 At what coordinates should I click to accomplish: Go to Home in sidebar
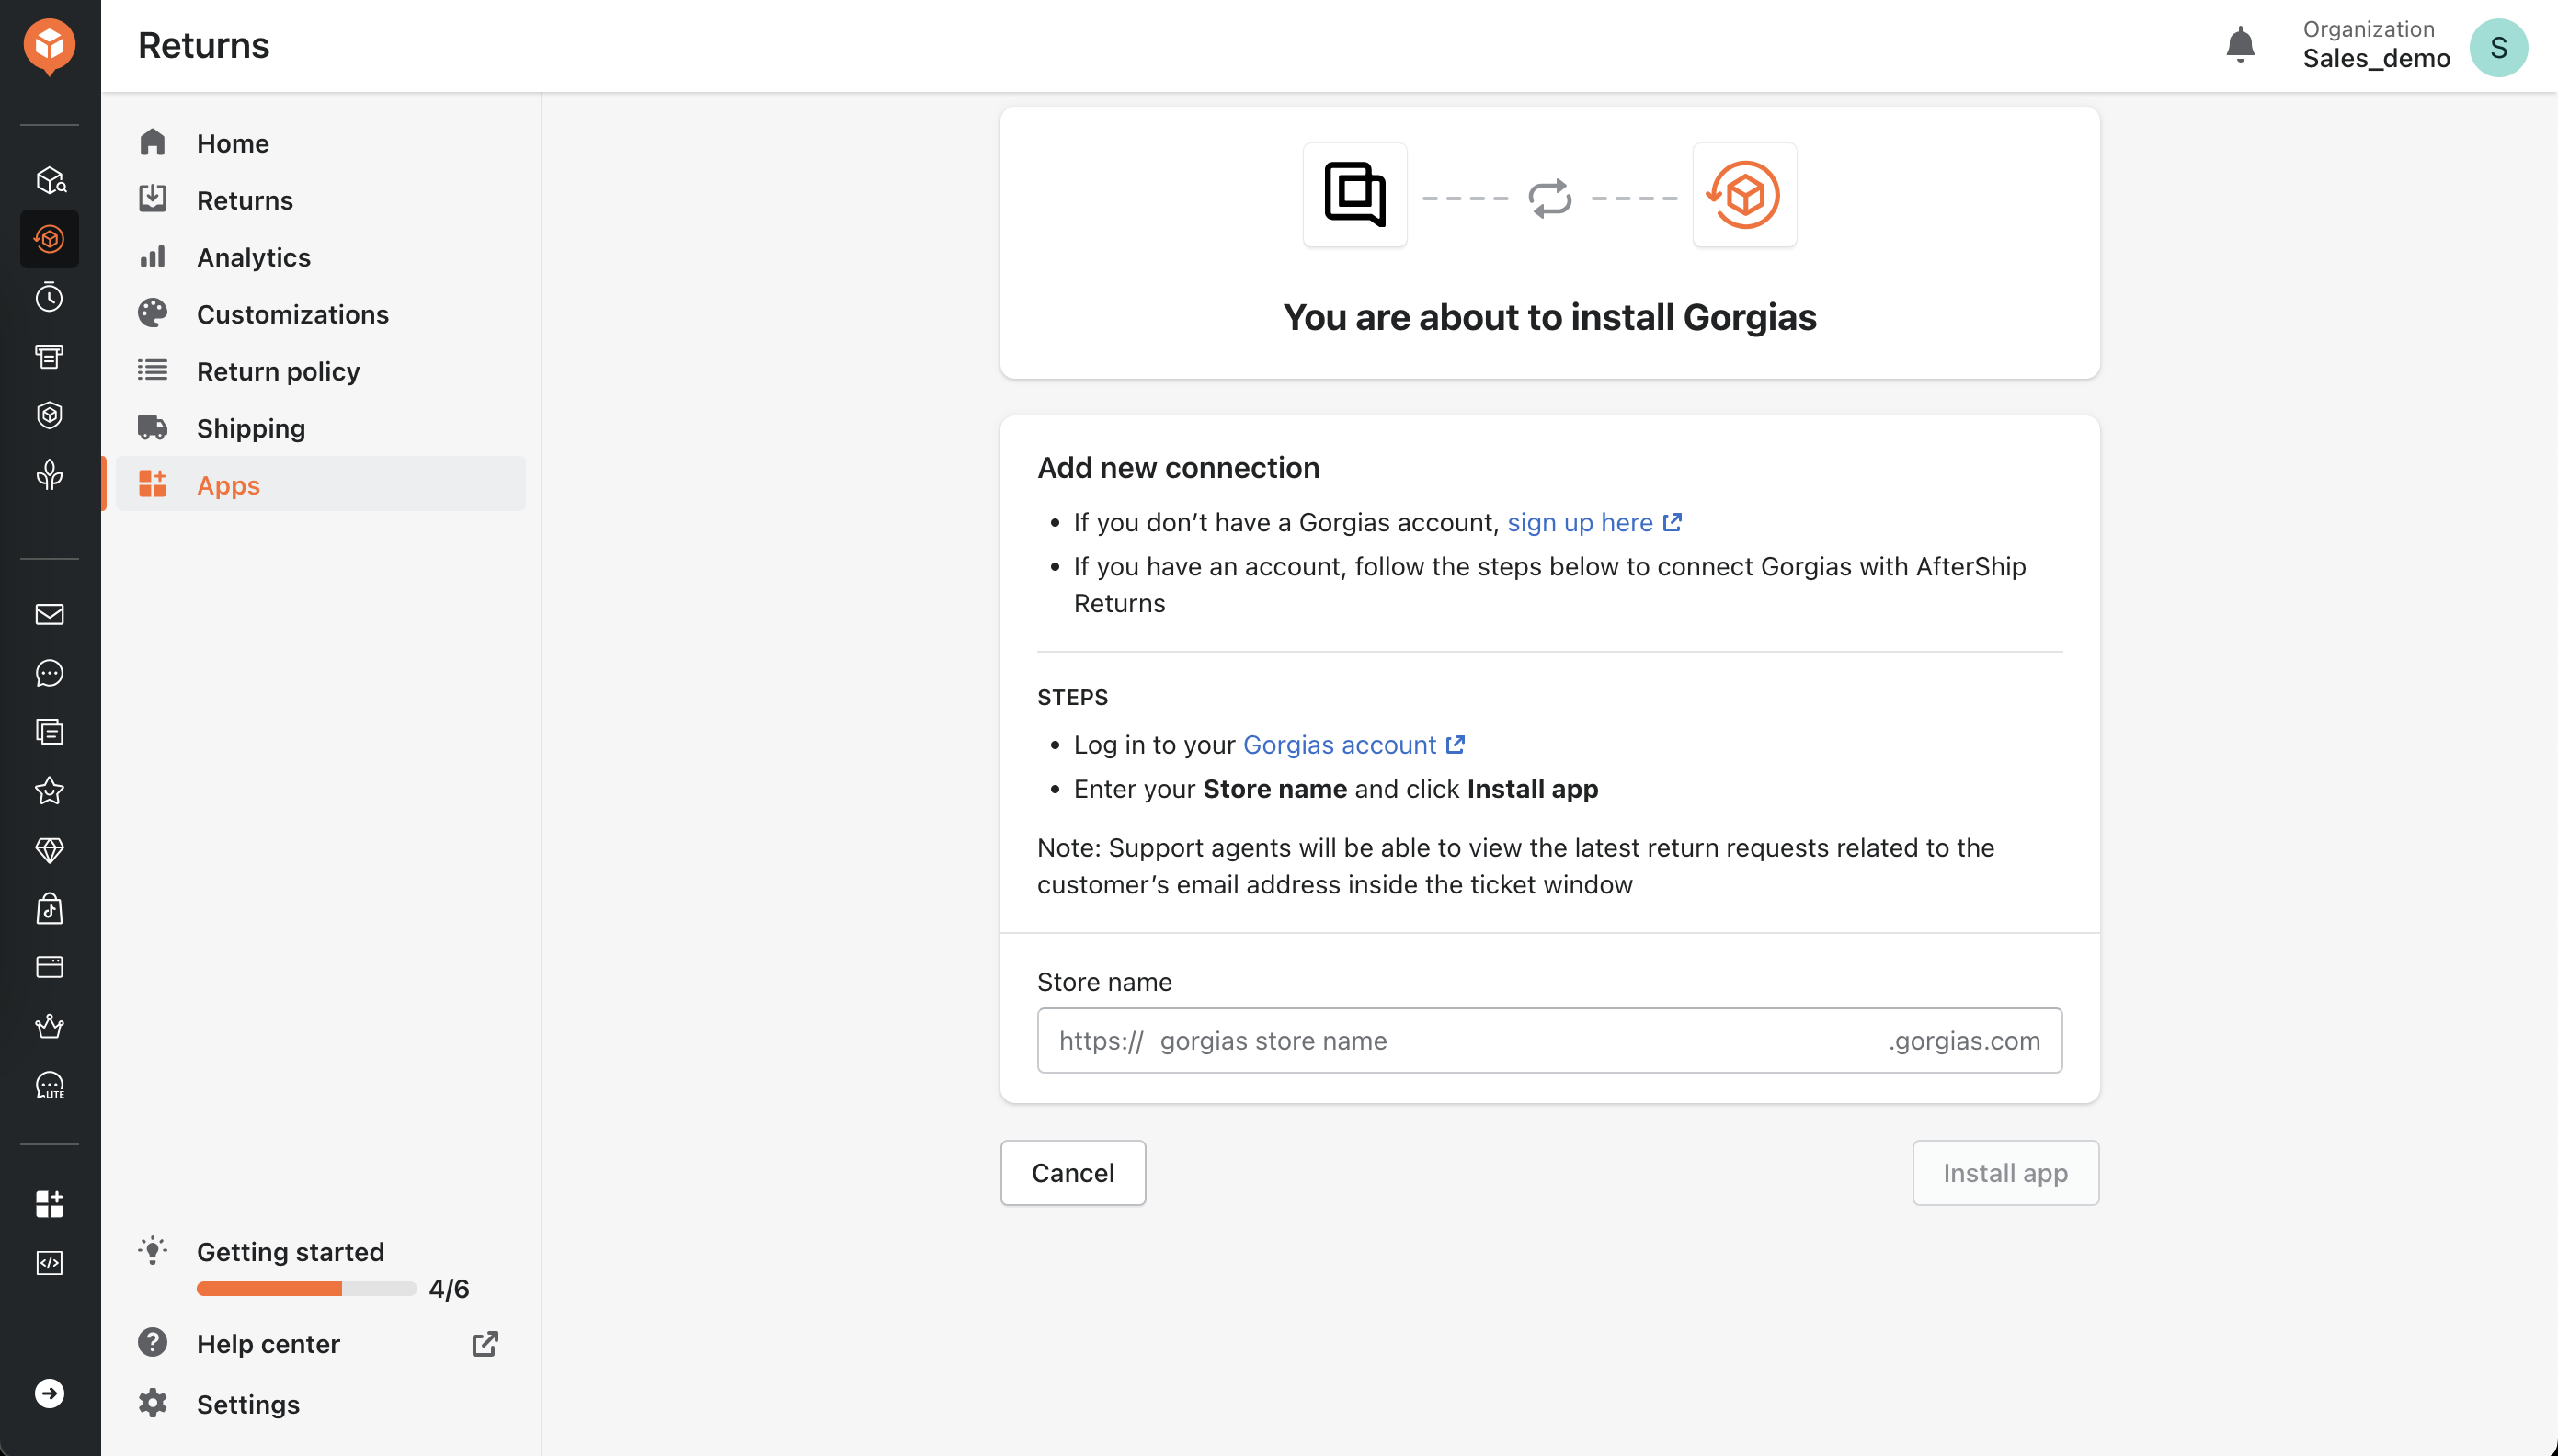click(320, 143)
